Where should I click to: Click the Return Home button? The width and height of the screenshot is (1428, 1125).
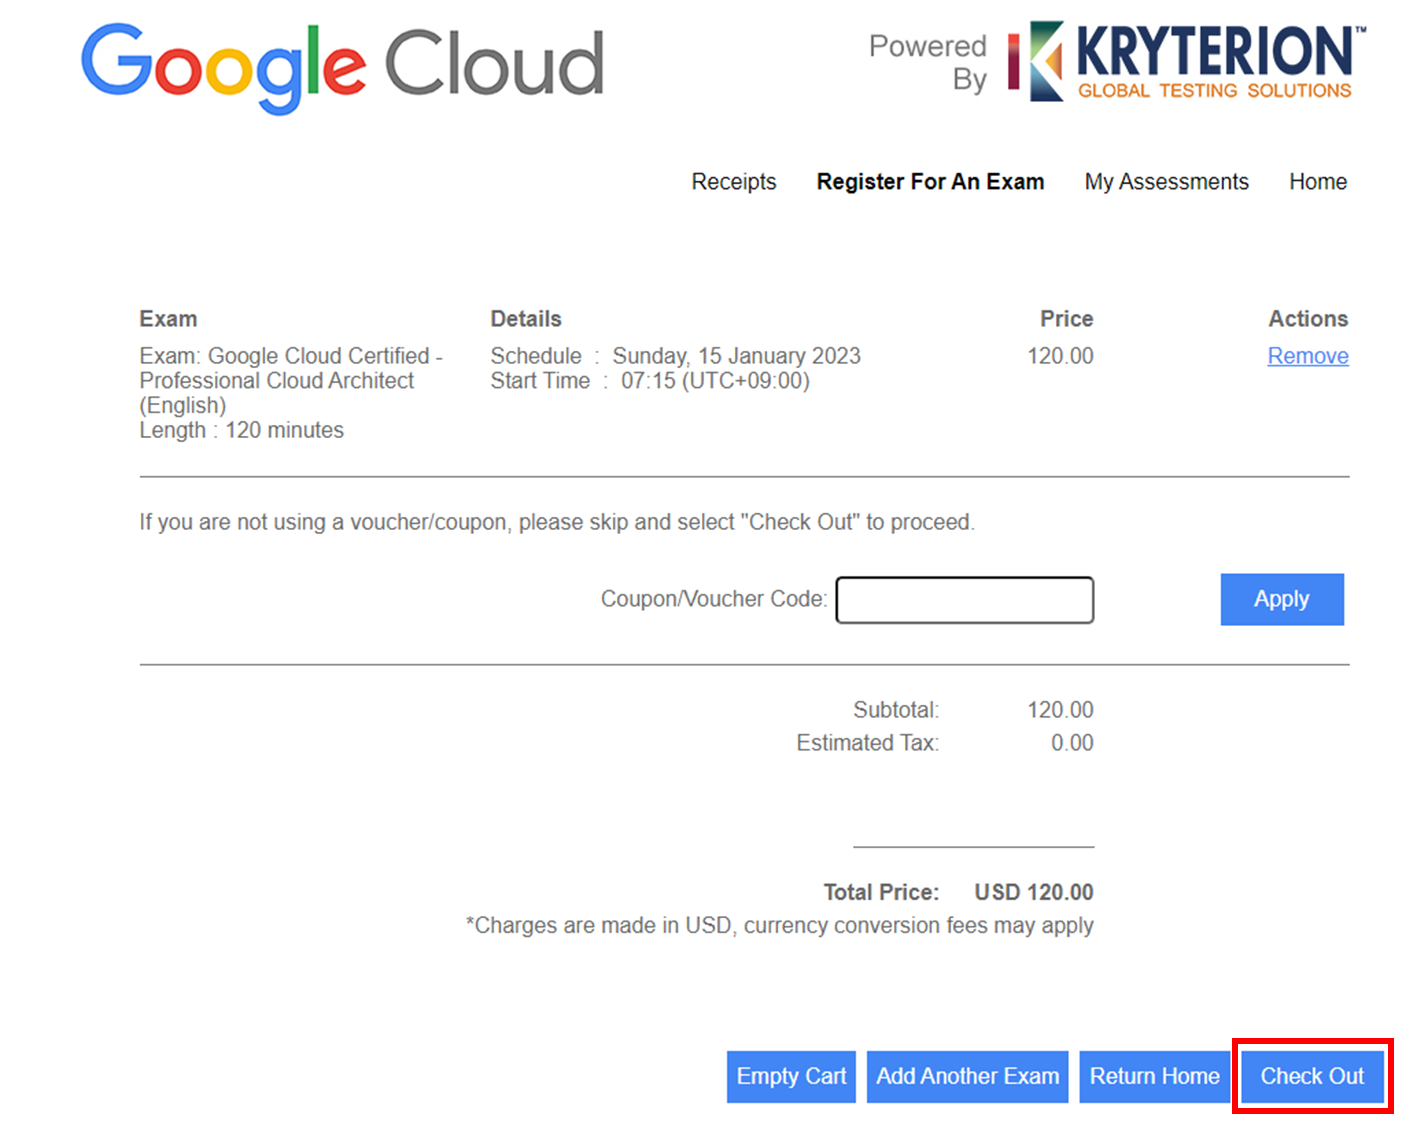1154,1077
